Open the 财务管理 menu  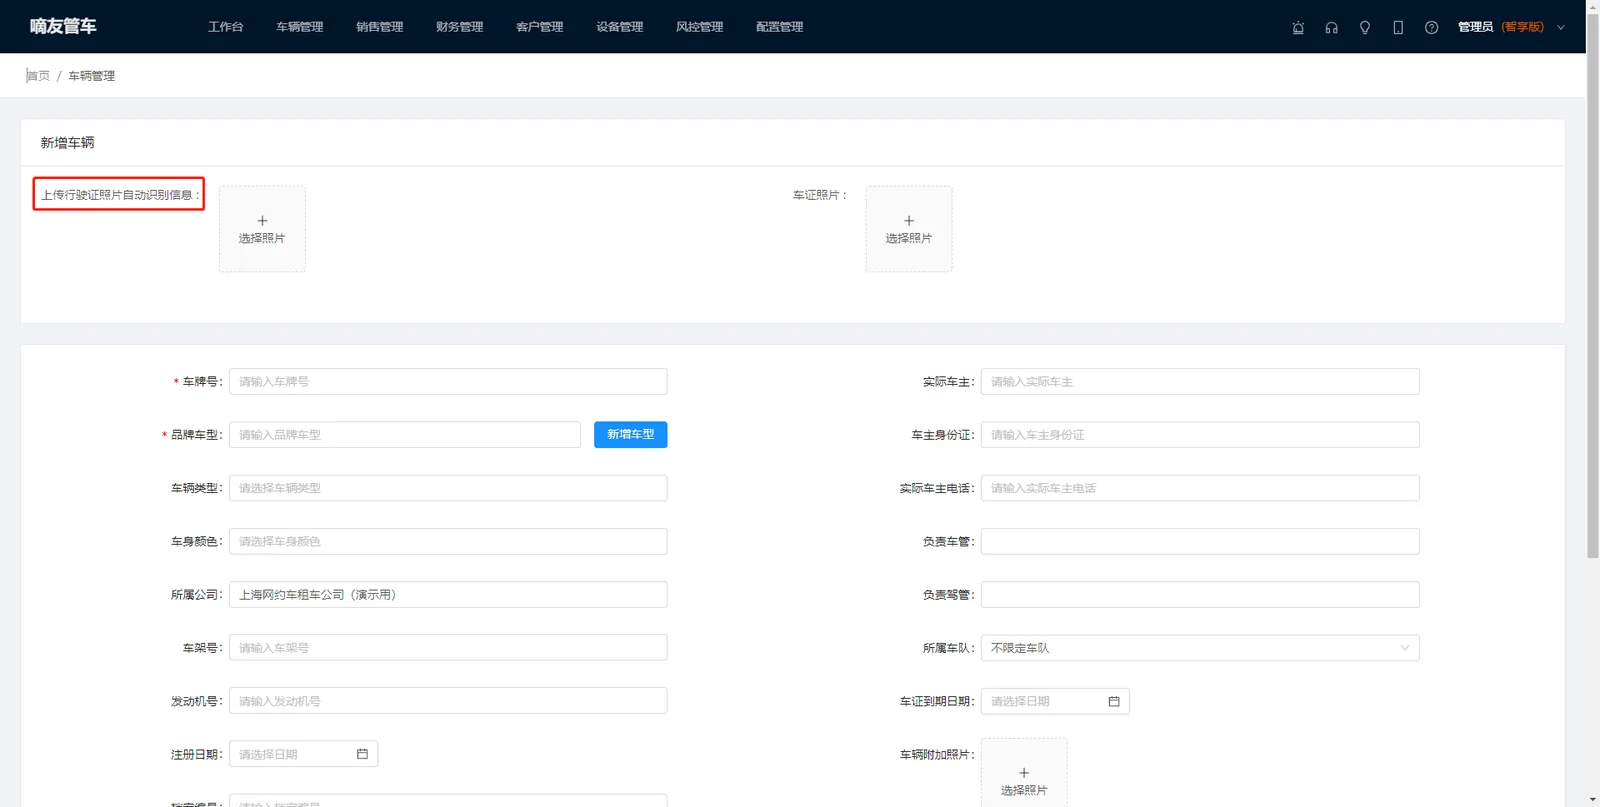pos(460,27)
